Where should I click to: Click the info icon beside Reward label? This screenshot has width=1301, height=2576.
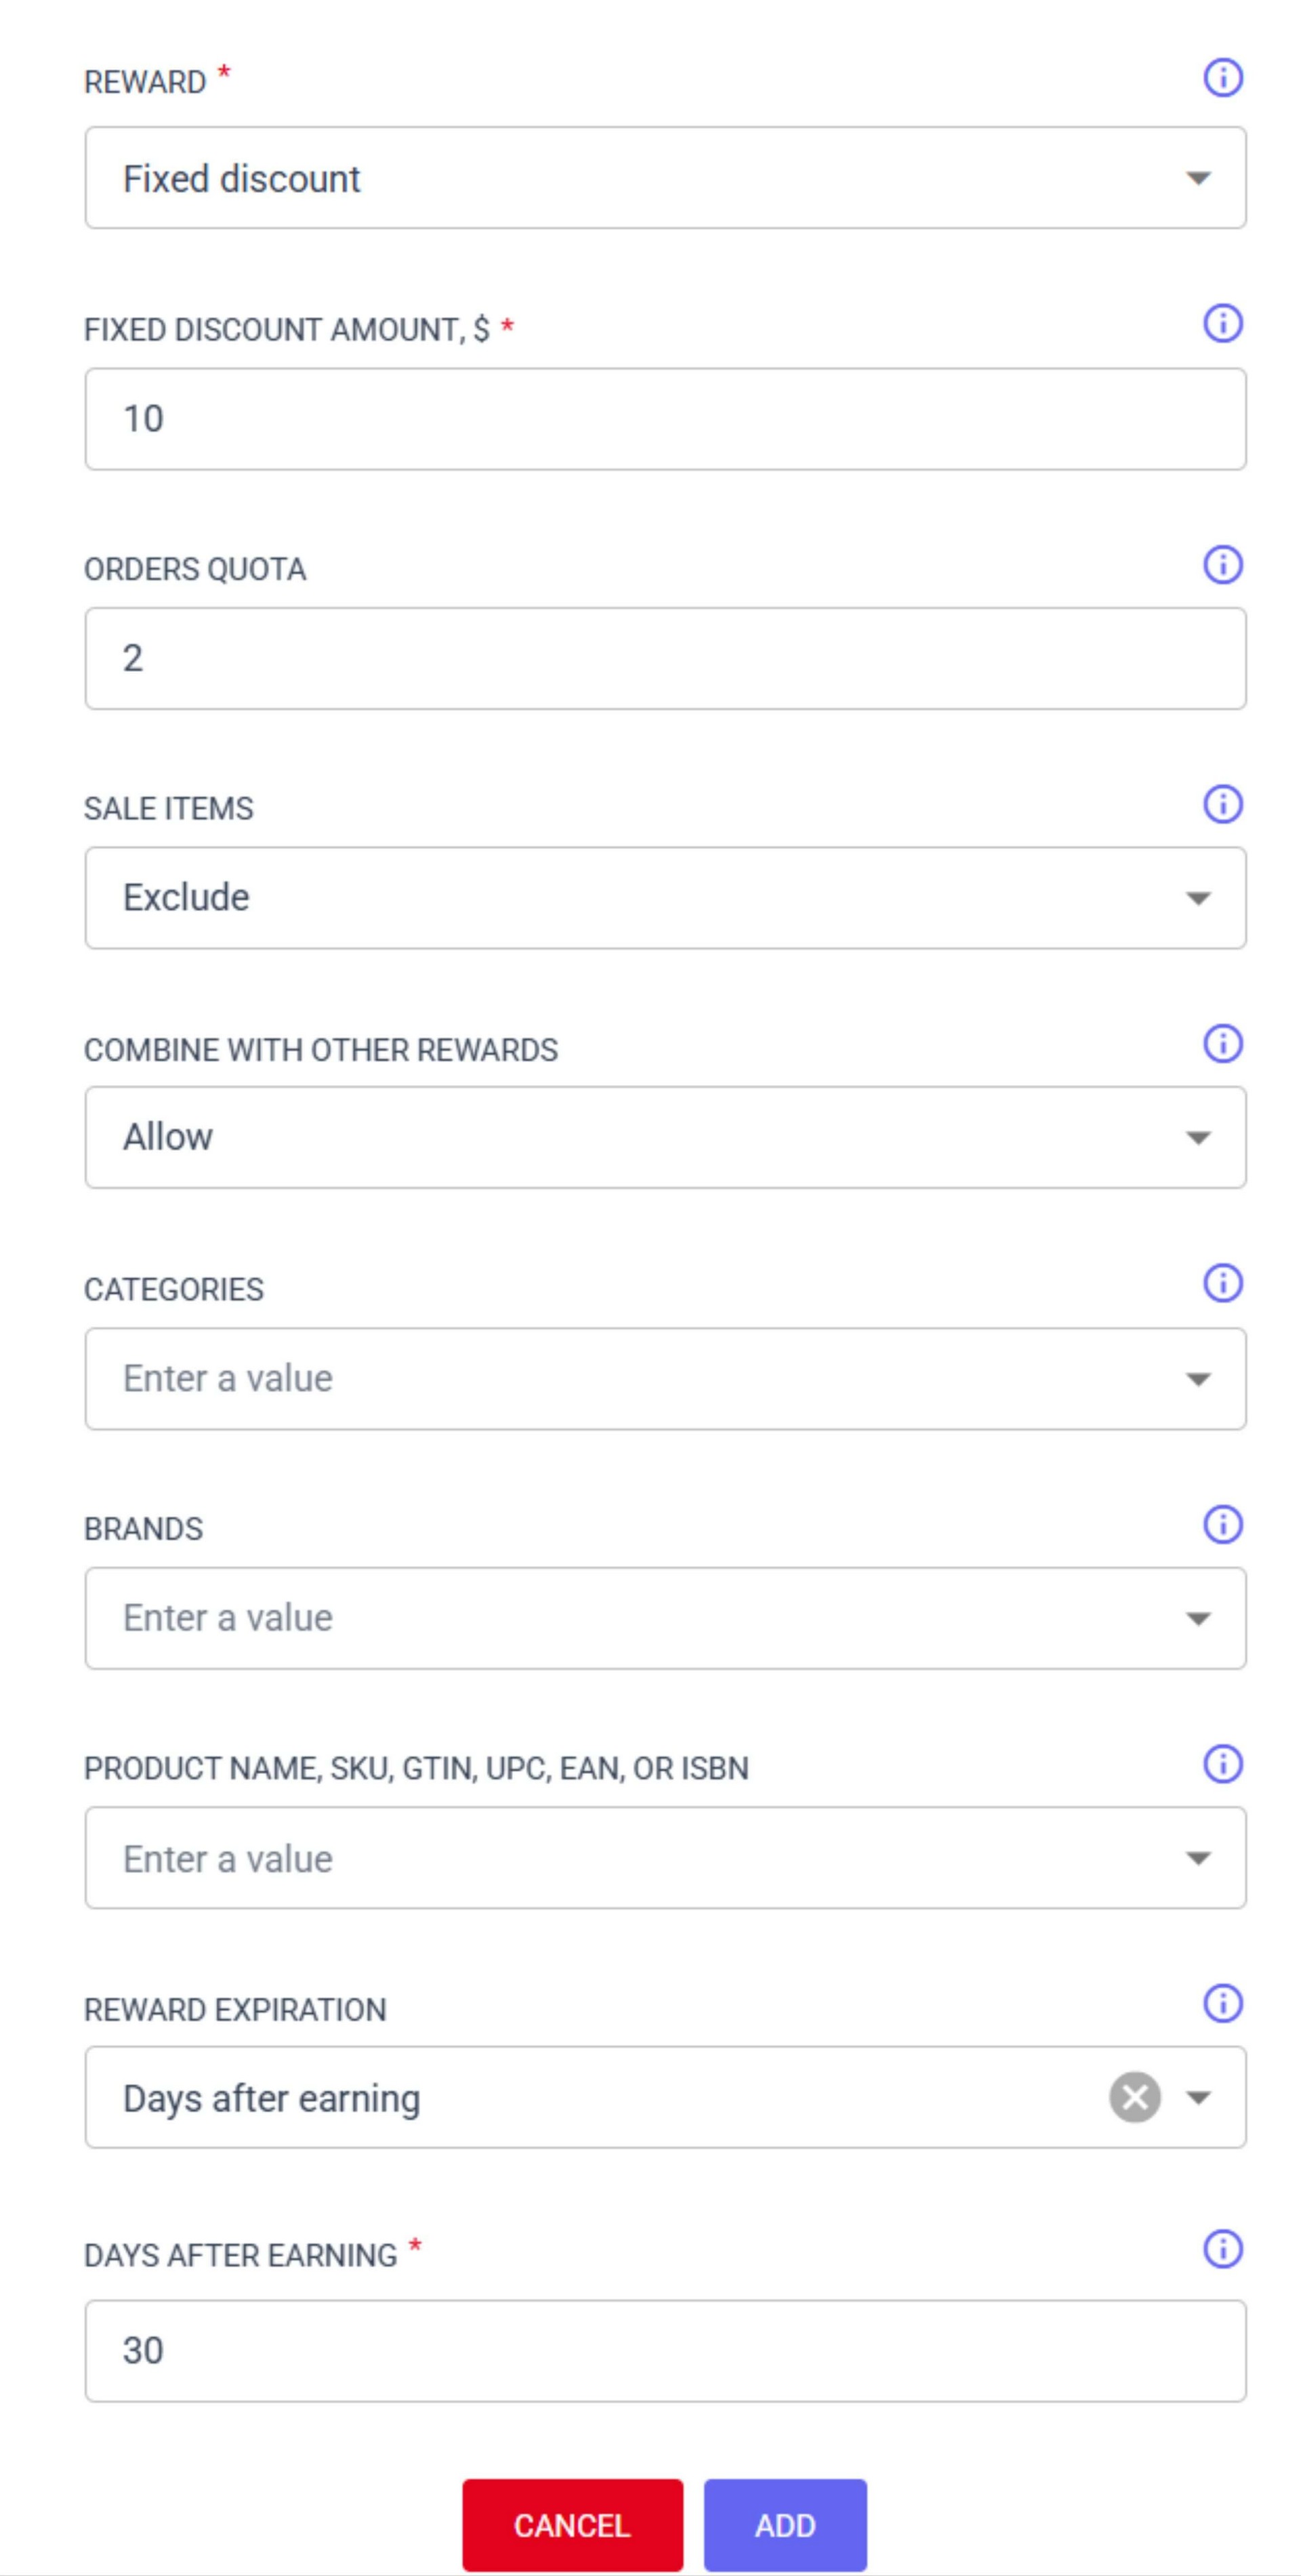coord(1222,77)
